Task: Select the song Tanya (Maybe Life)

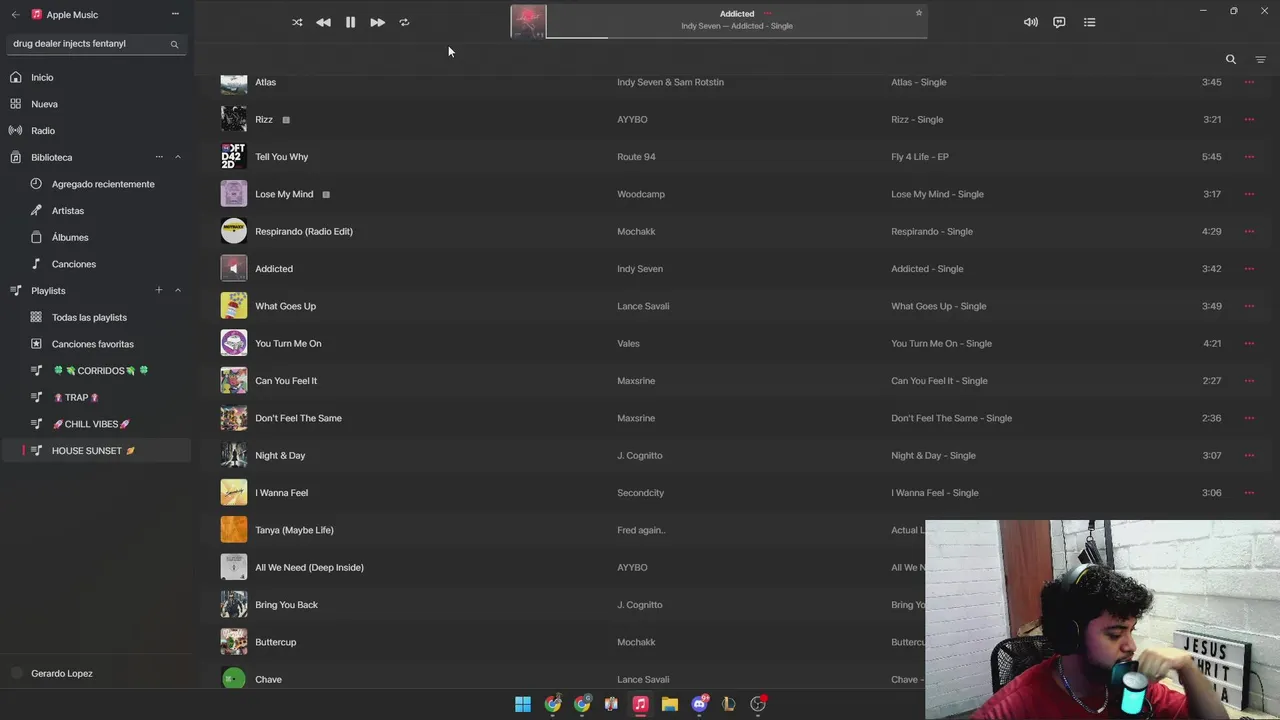Action: click(294, 530)
